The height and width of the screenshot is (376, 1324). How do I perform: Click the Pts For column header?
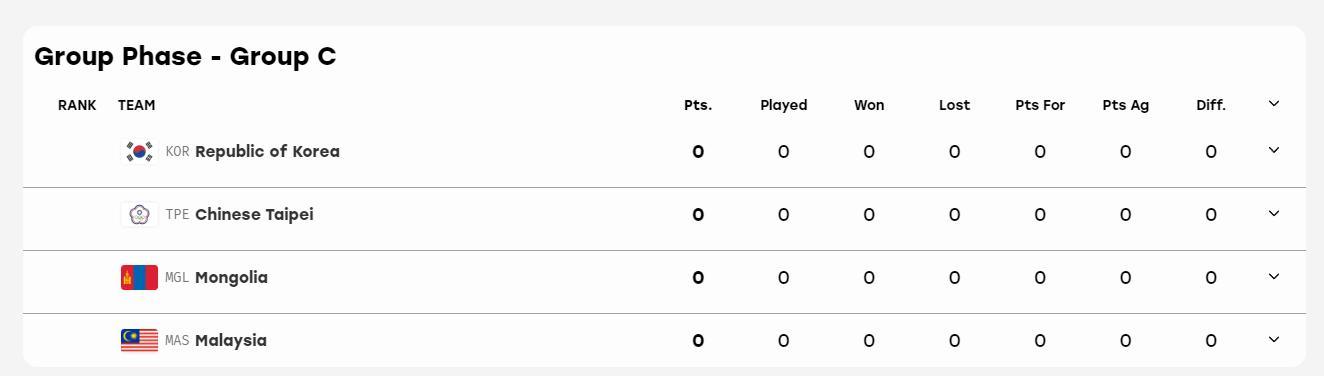[x=1040, y=105]
